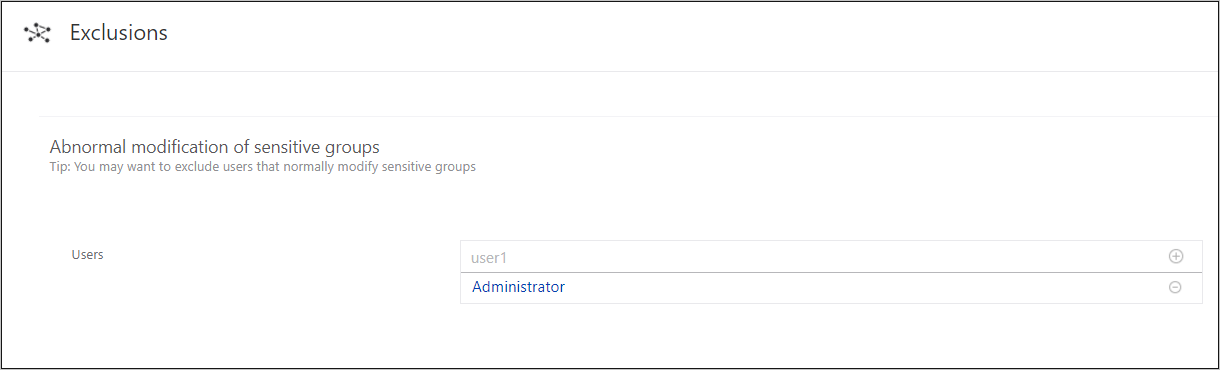This screenshot has height=370, width=1220.
Task: Click the Users field label
Action: coord(87,255)
